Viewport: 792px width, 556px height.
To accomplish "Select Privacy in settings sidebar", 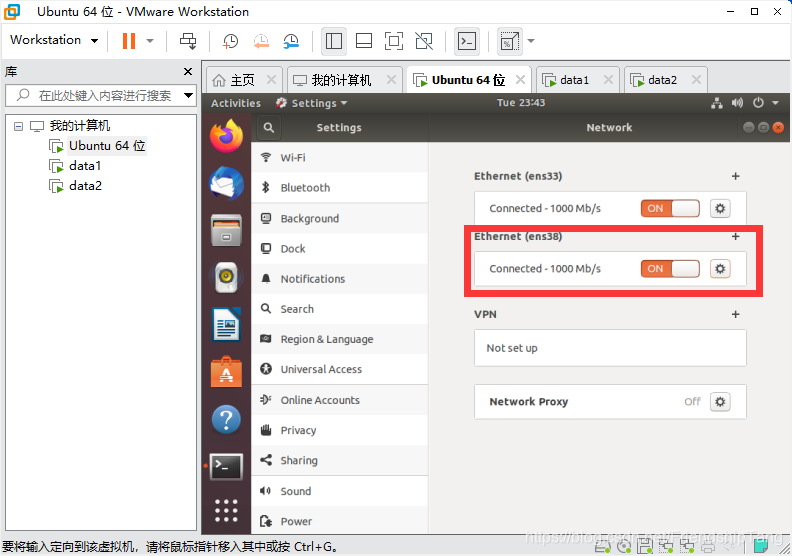I will pos(339,430).
